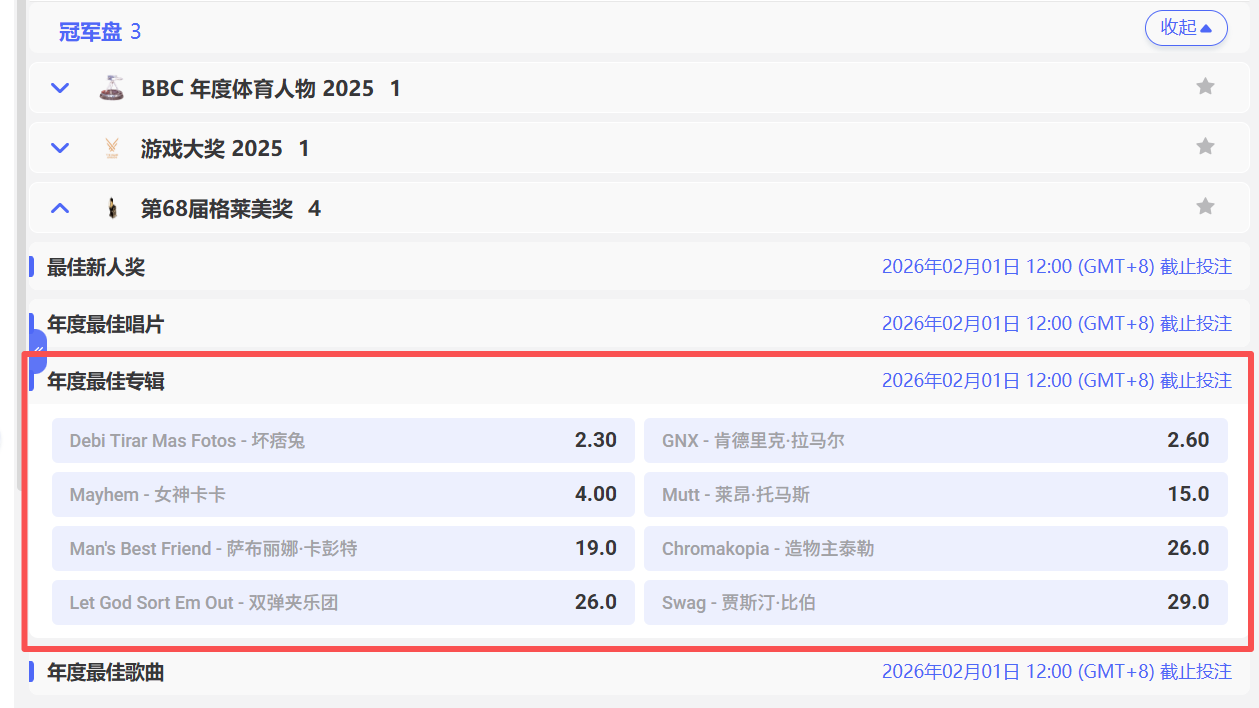Click the 游戏大奖 2025 award icon
The width and height of the screenshot is (1259, 708).
[x=111, y=149]
